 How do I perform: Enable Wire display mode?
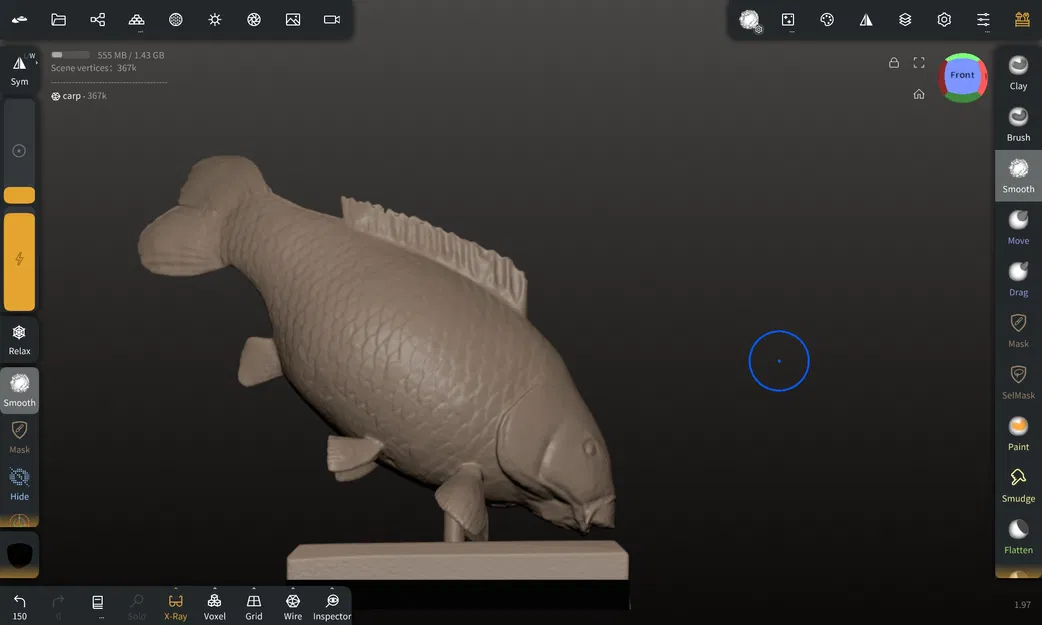(x=292, y=604)
